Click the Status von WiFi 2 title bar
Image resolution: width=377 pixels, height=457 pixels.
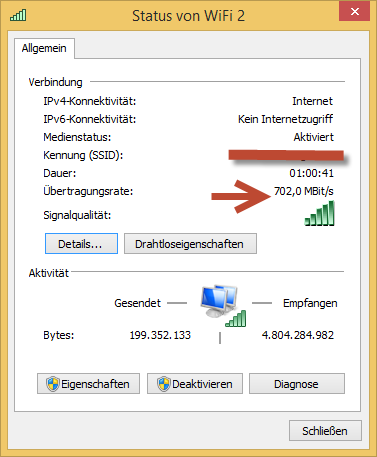coord(188,16)
